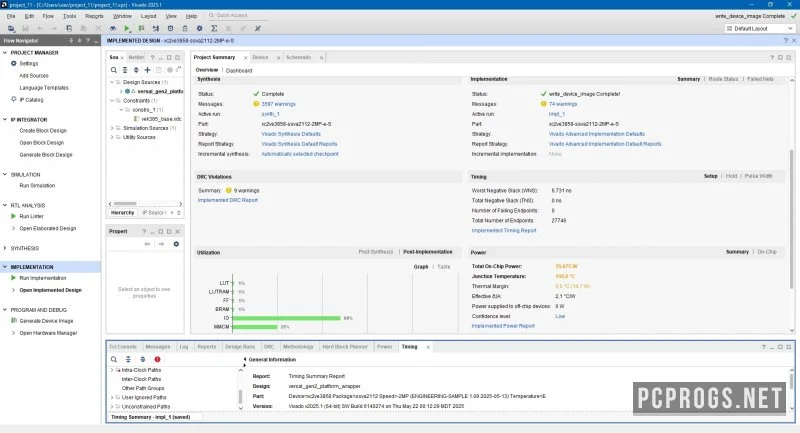Search in the Timing panel
The image size is (800, 433).
pos(114,360)
